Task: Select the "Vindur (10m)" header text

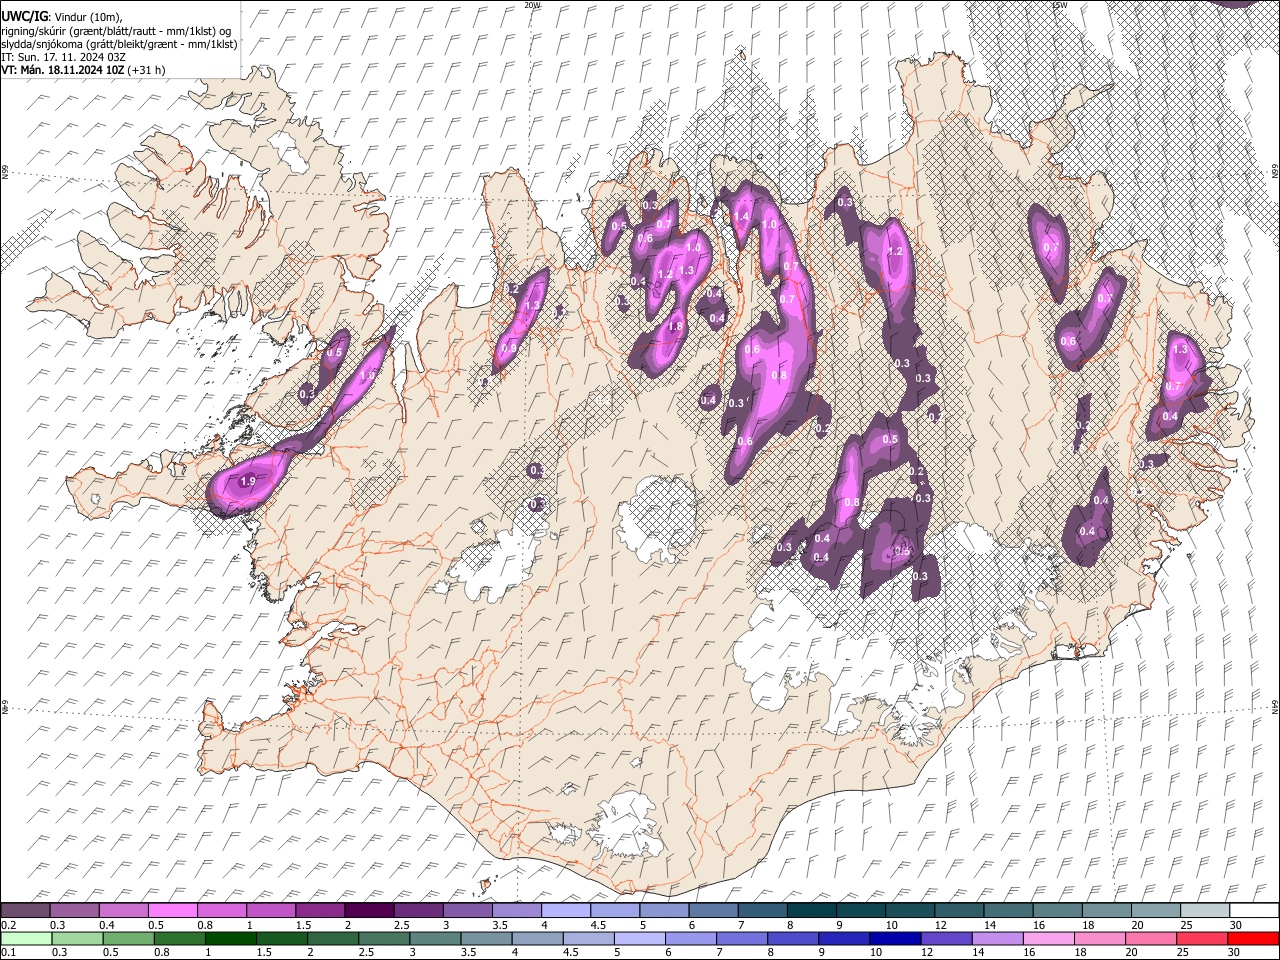Action: click(88, 17)
